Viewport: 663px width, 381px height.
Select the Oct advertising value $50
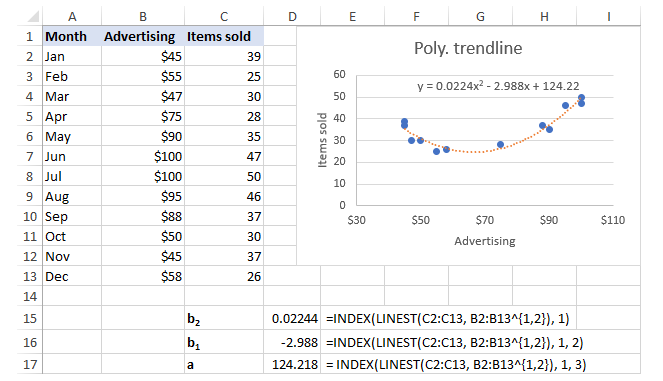(143, 236)
